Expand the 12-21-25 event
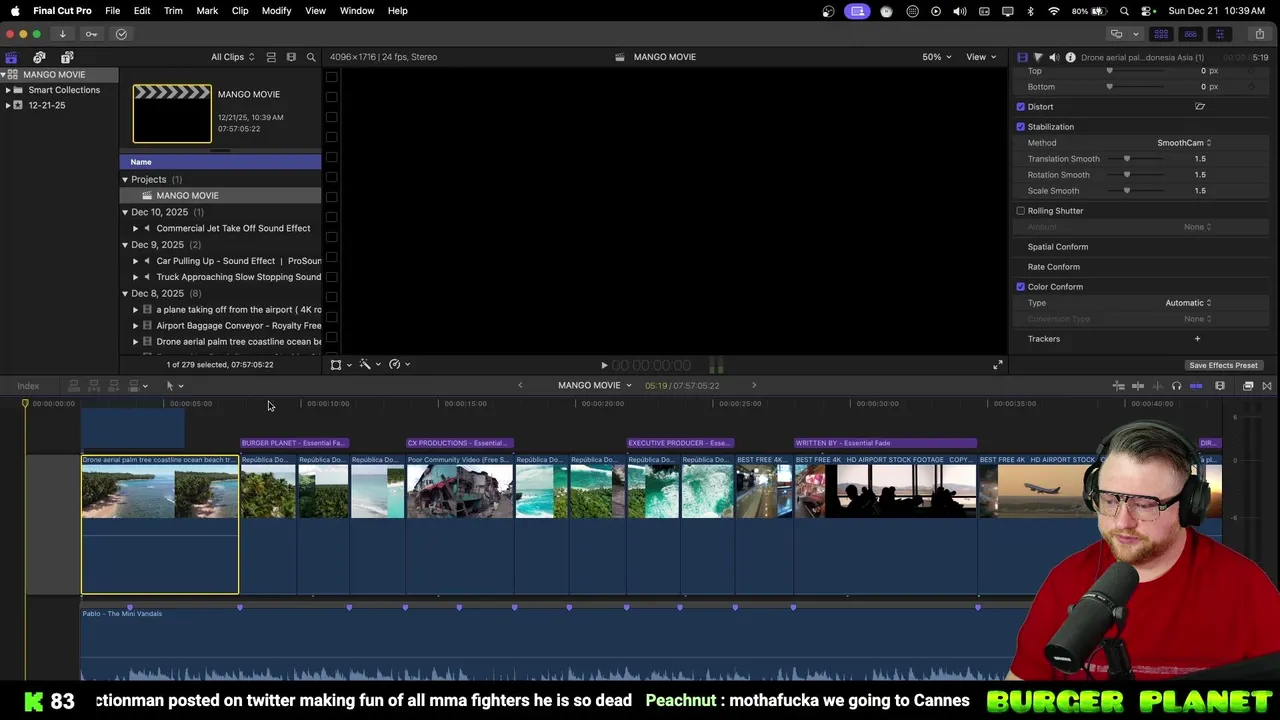 pos(8,105)
